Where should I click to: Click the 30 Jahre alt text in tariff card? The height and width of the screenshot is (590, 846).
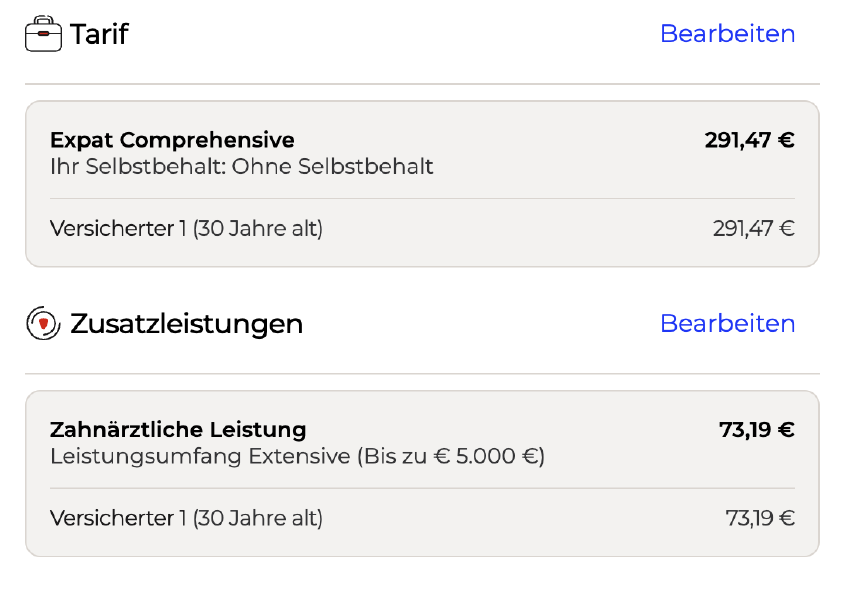[257, 228]
